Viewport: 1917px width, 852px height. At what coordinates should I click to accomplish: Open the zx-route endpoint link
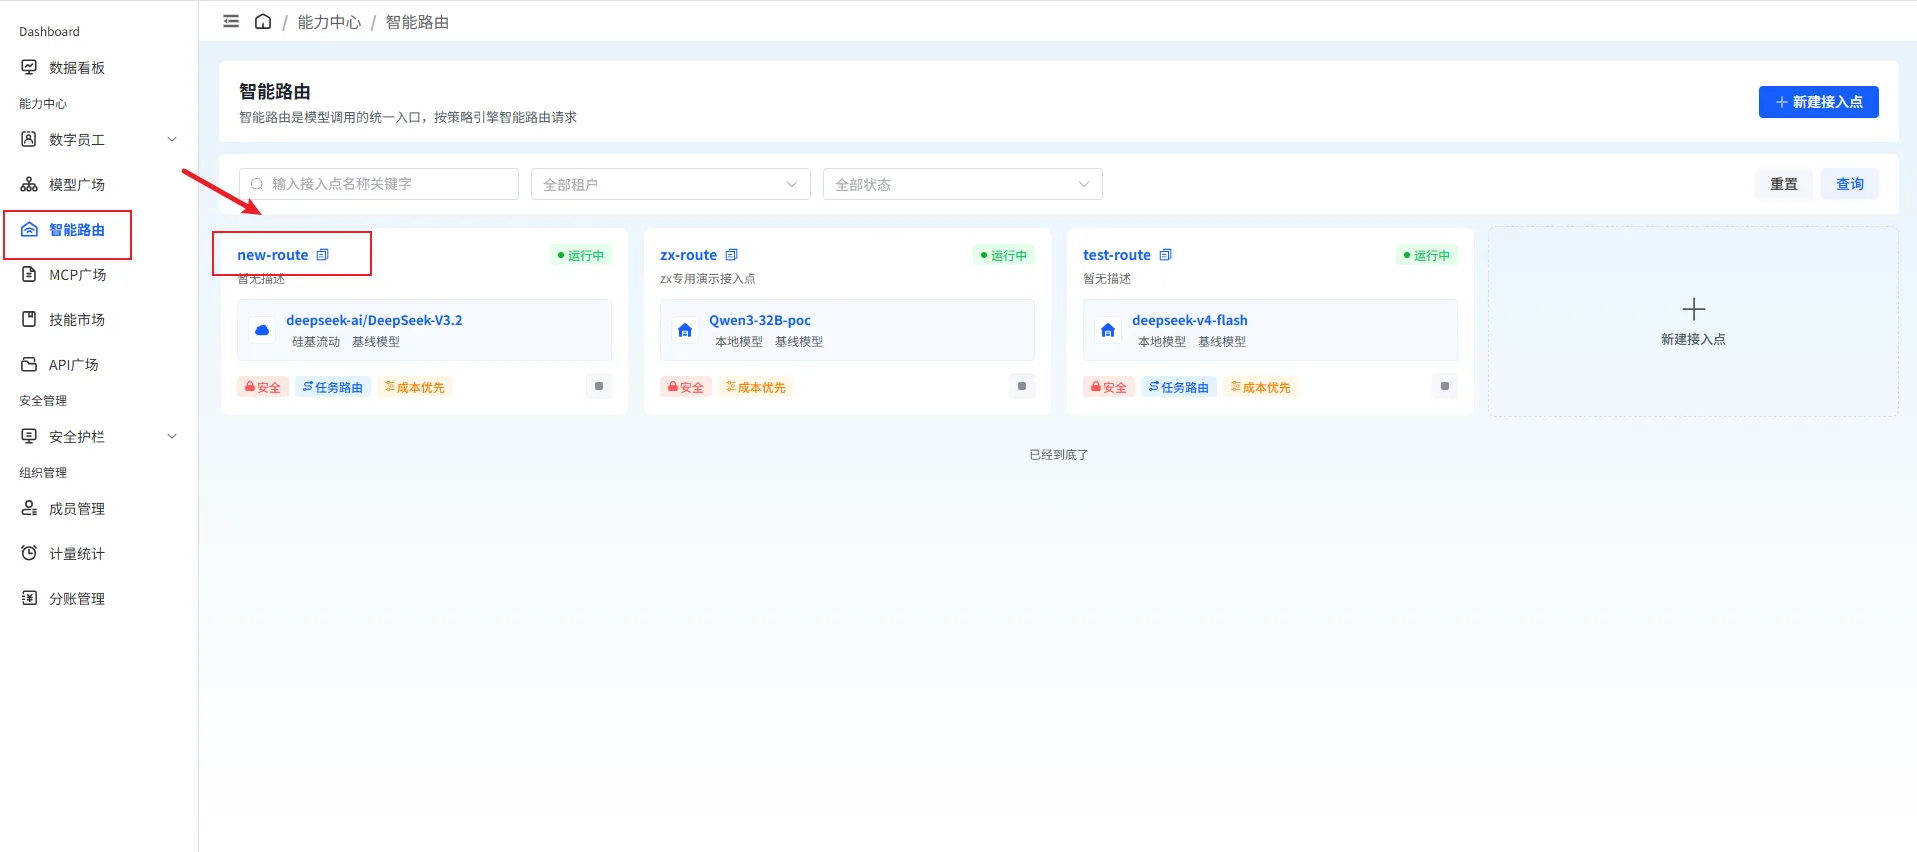(688, 255)
